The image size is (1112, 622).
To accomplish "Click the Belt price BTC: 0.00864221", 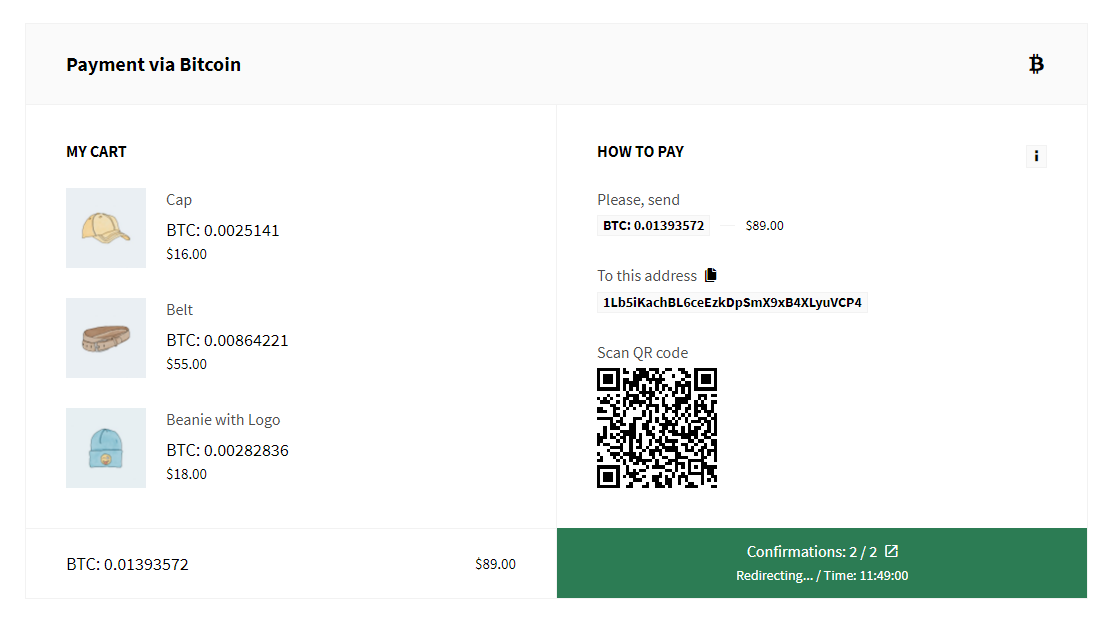I will click(227, 340).
